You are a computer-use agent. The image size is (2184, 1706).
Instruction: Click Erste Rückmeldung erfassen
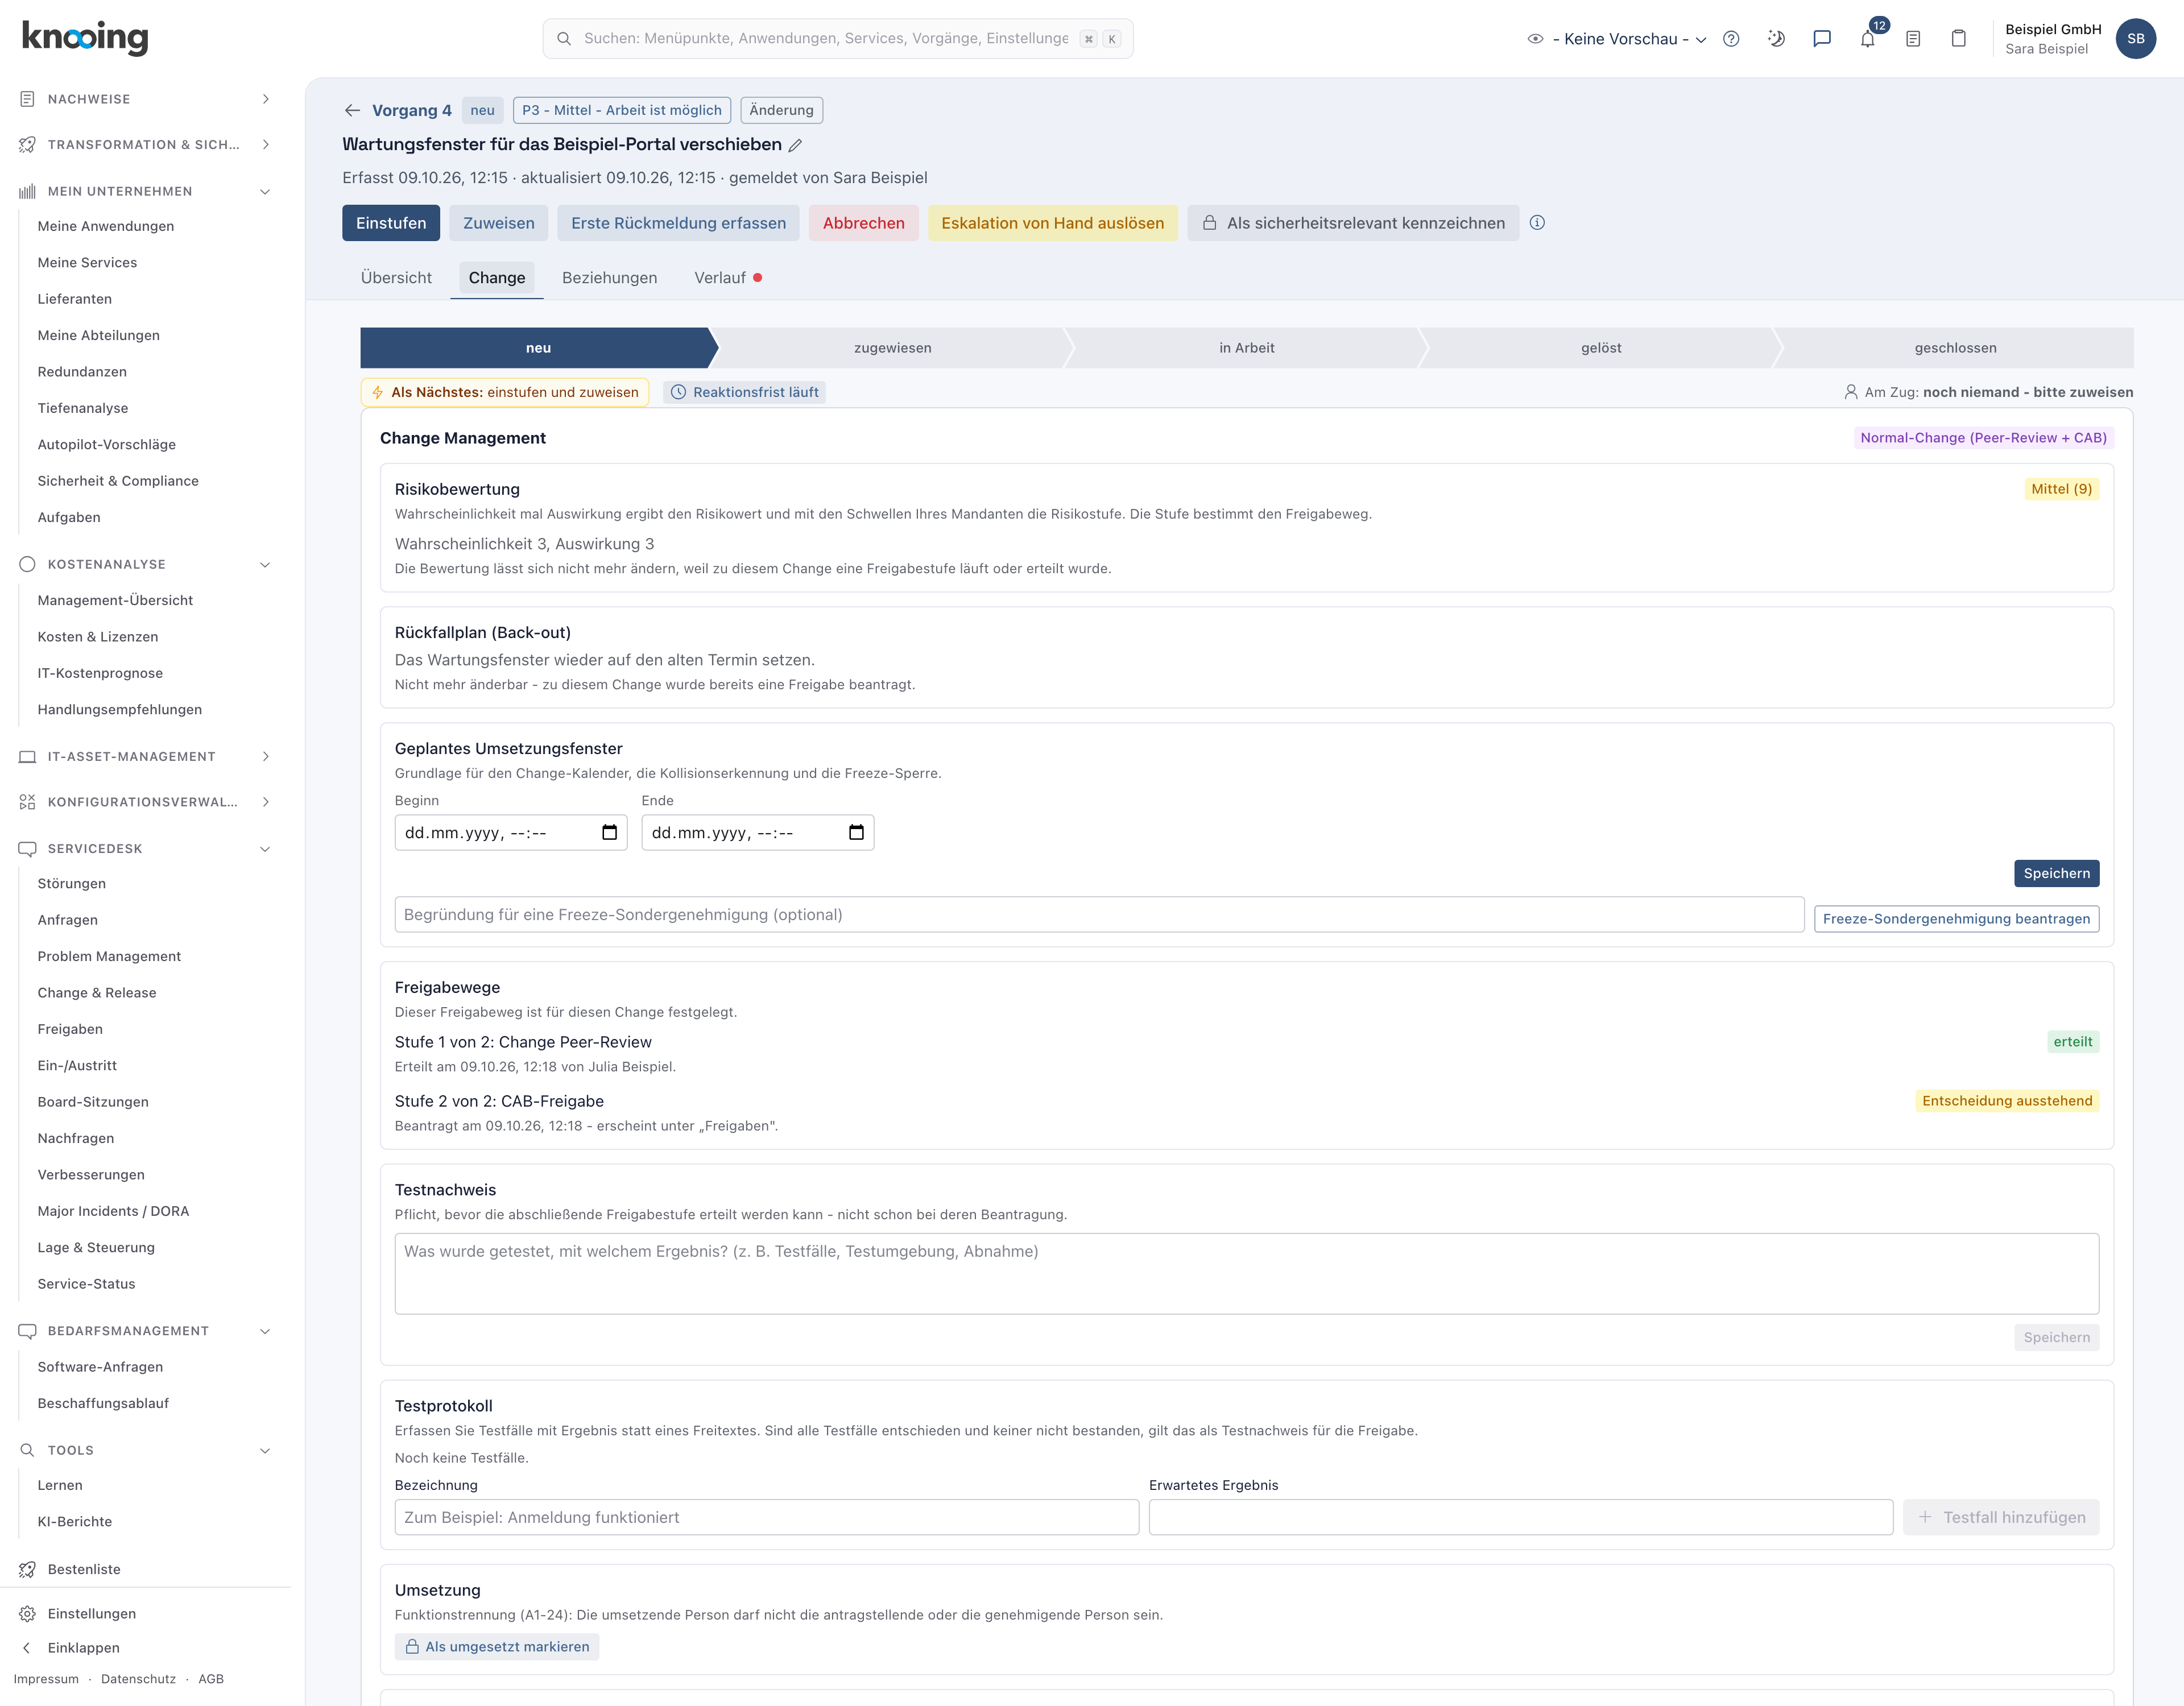point(678,223)
